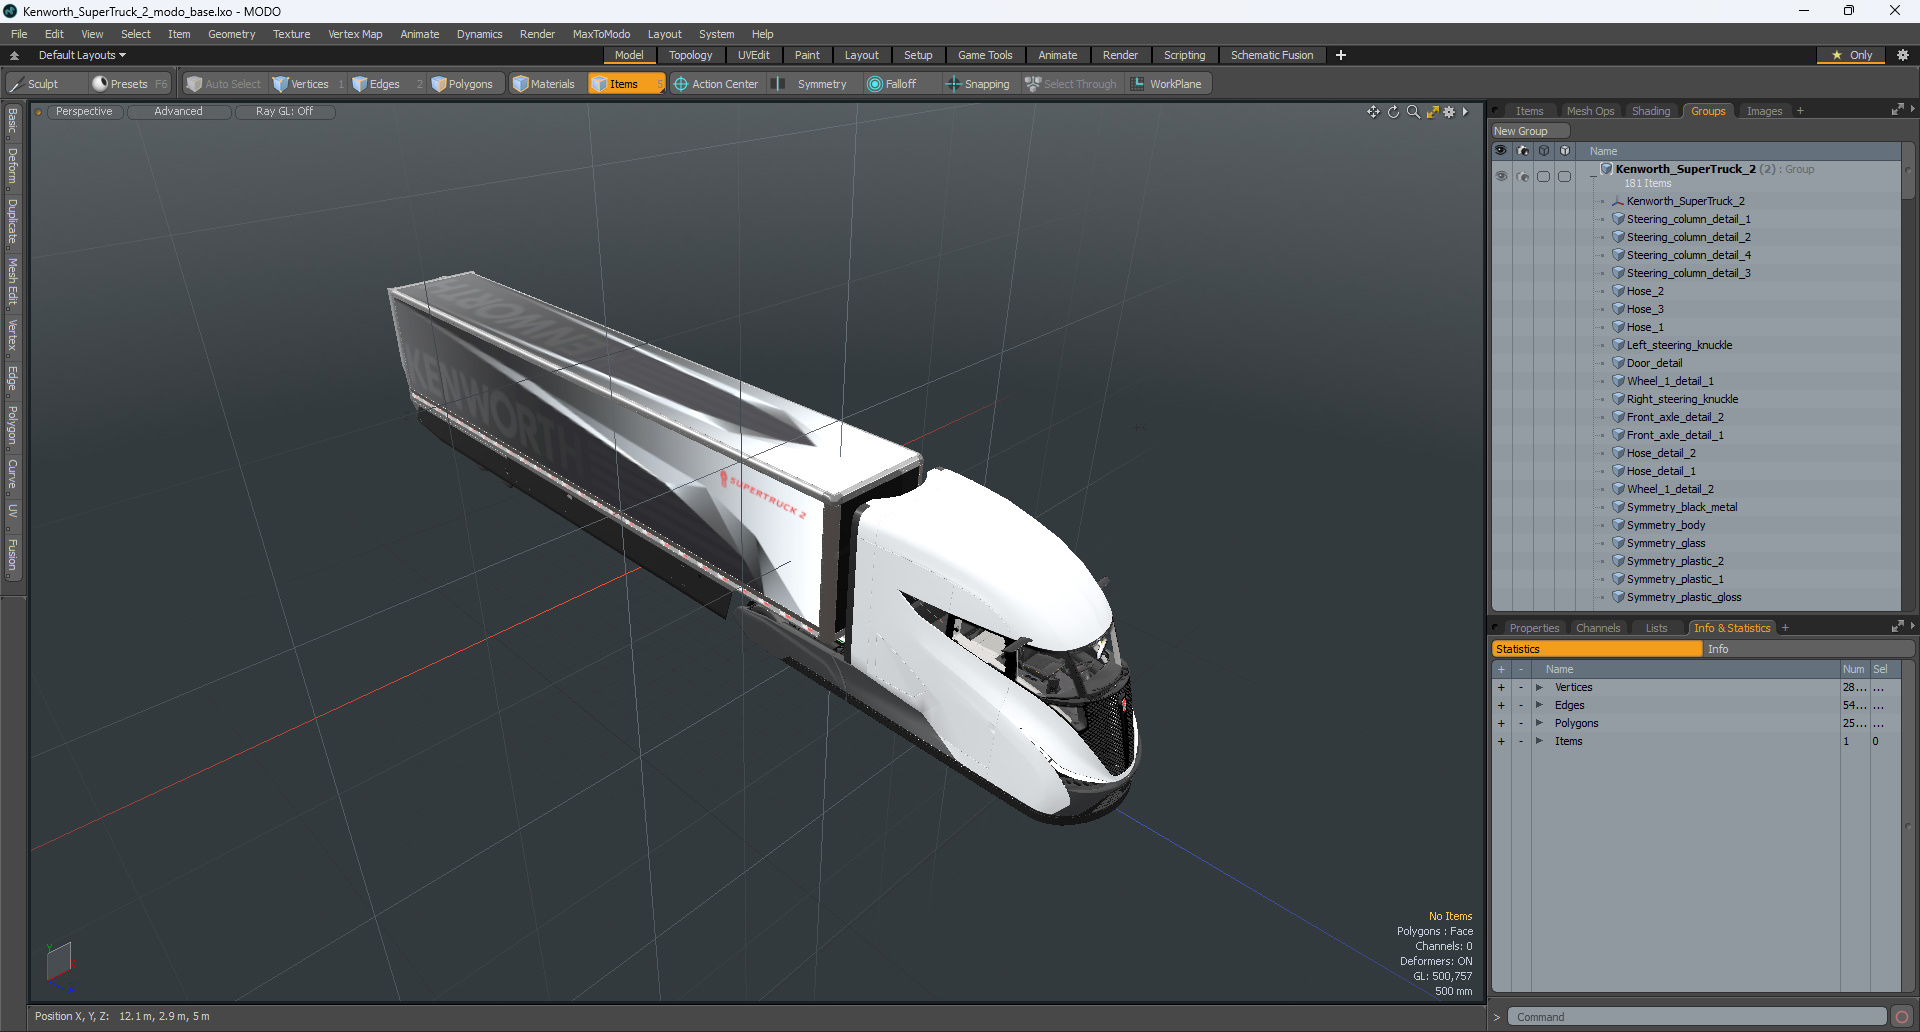Select Door_detail item
Screen dimensions: 1920x1032
click(1654, 363)
